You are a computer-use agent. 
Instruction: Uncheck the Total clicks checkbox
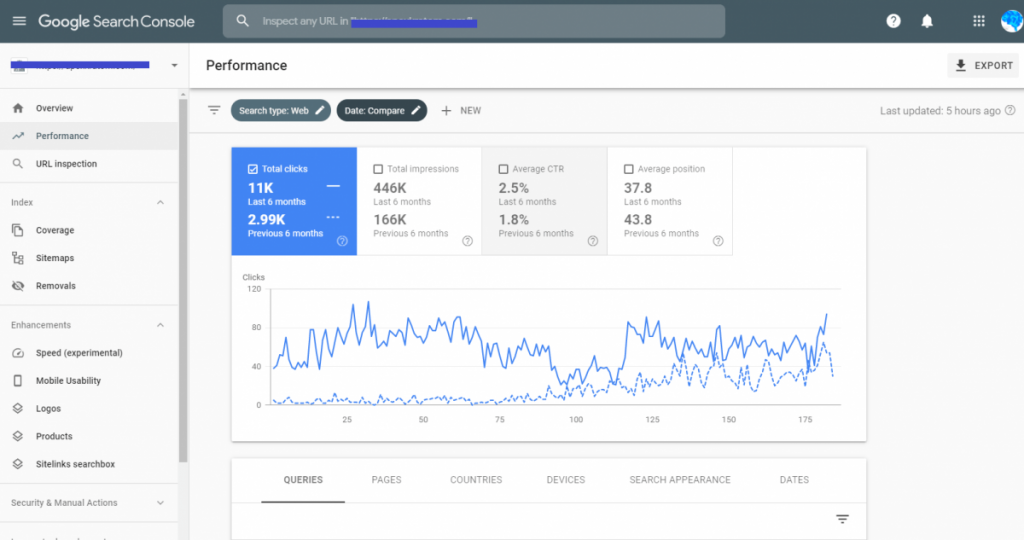[x=253, y=169]
